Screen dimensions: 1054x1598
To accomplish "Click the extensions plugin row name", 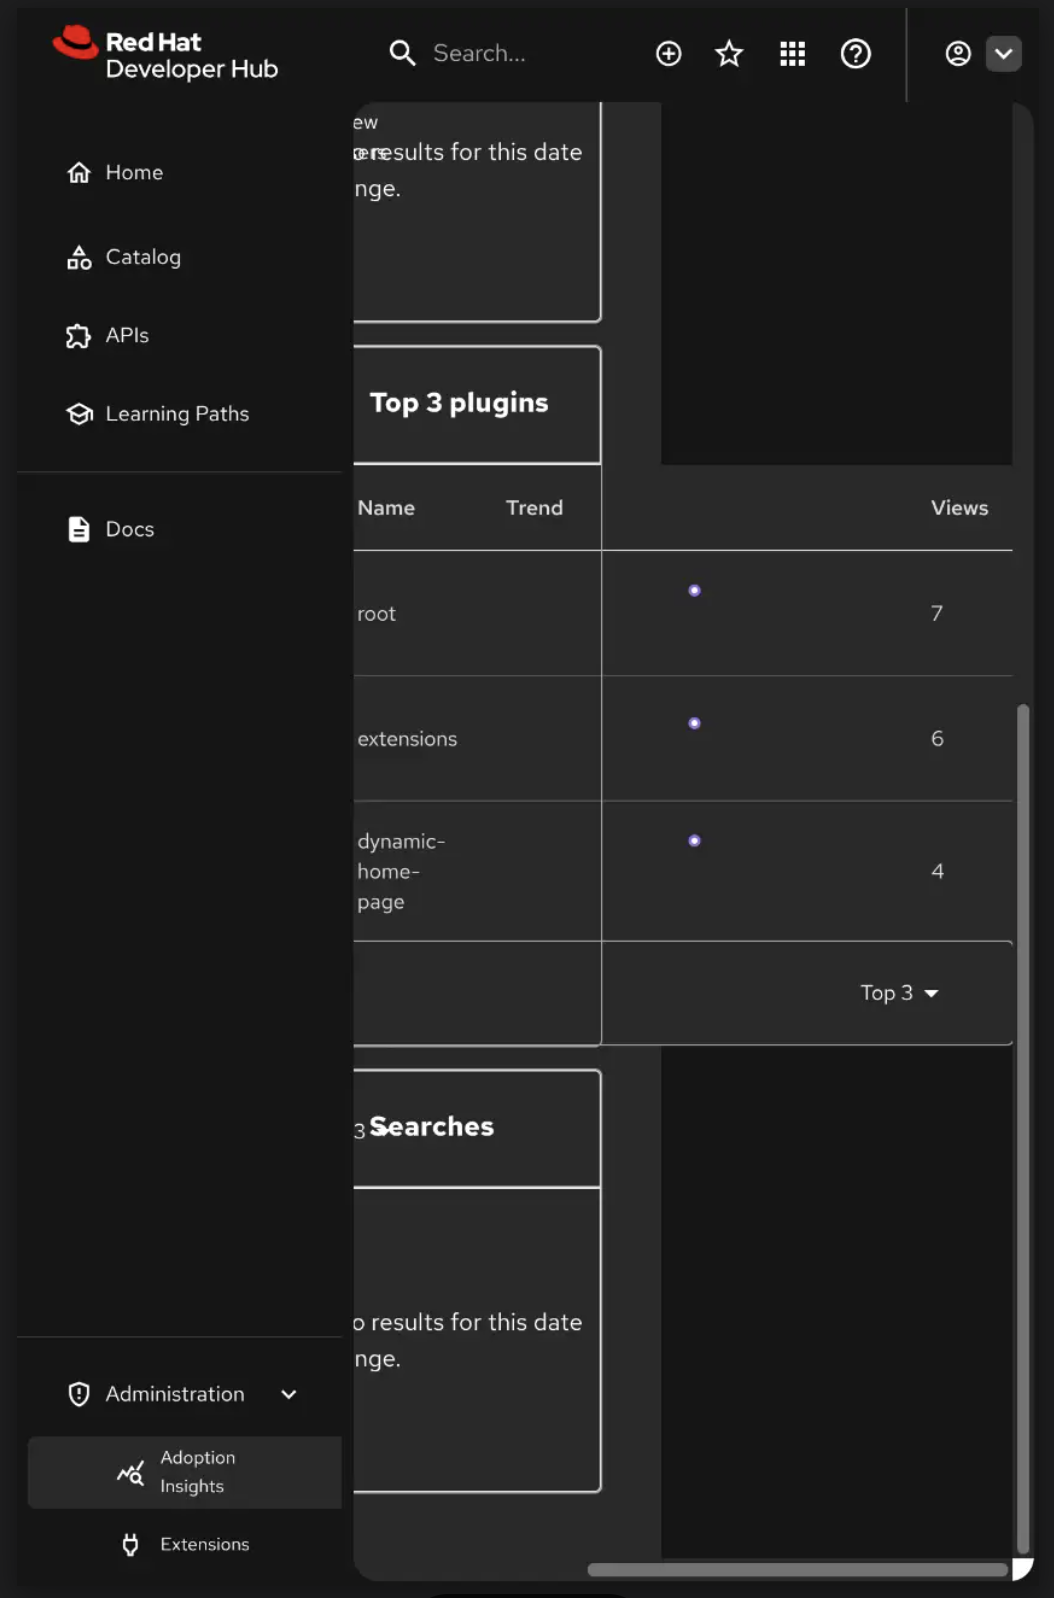I will (407, 739).
